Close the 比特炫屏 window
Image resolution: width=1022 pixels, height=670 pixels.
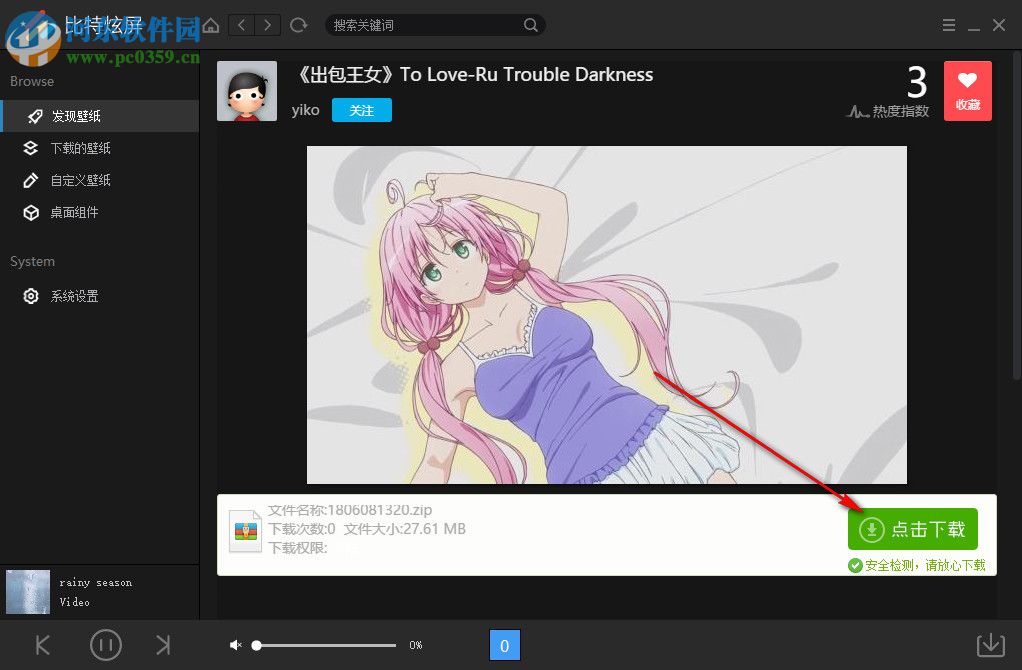pos(999,25)
